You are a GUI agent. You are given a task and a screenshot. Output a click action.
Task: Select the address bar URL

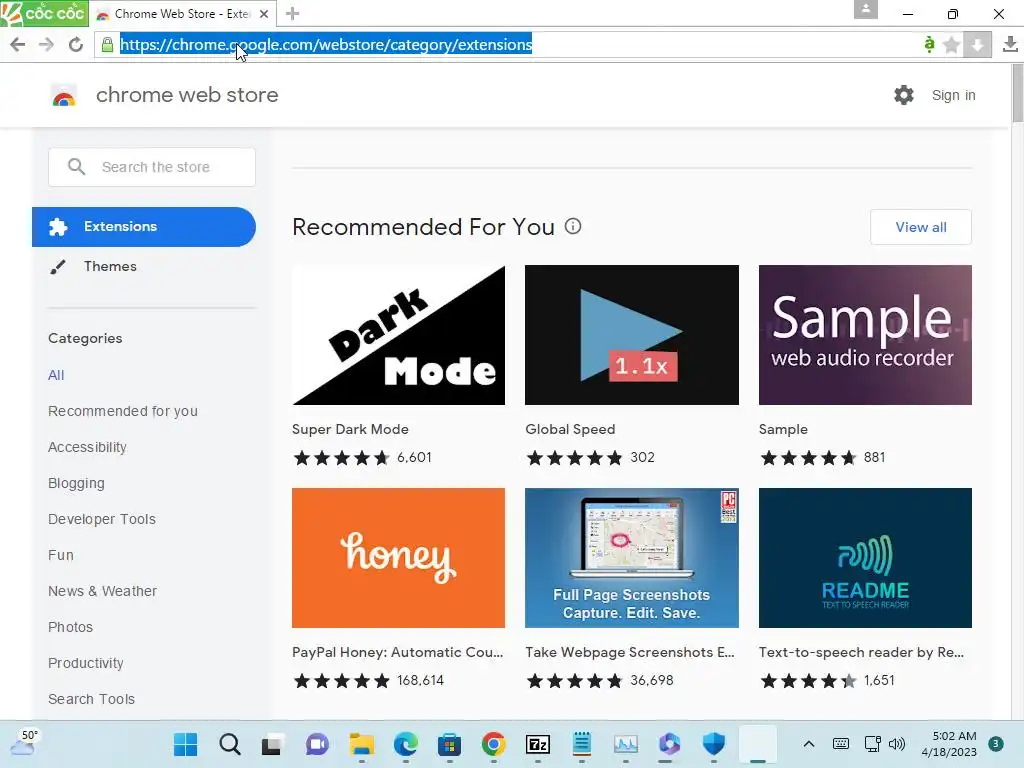click(326, 44)
